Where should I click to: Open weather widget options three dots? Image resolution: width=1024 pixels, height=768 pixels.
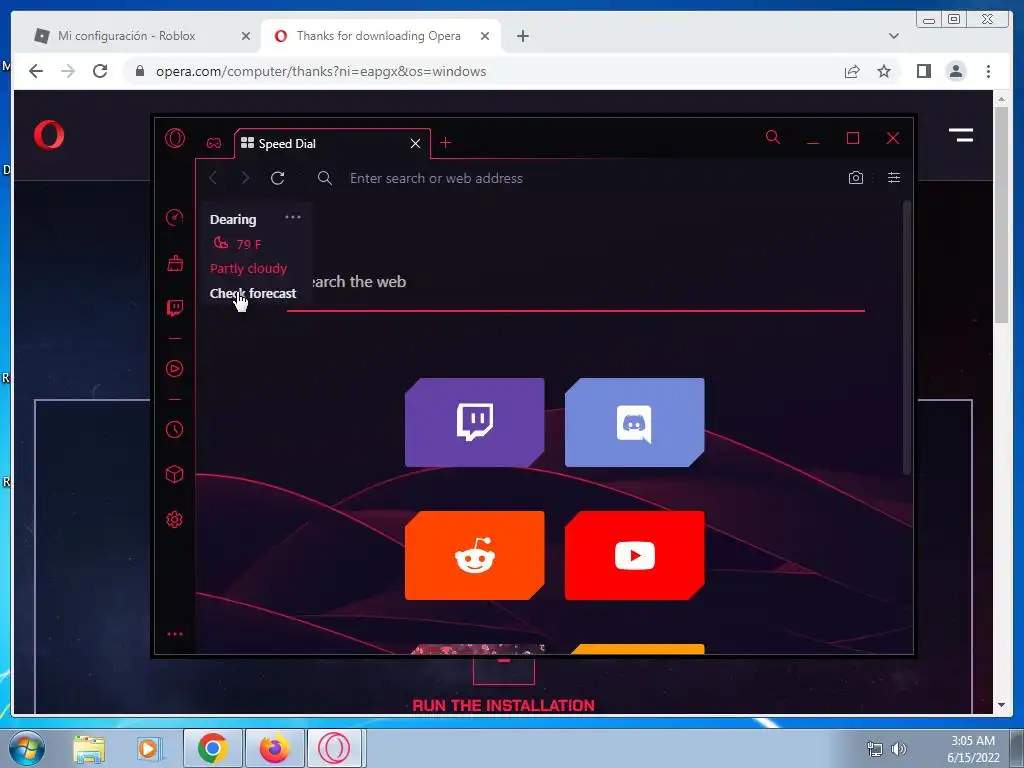(293, 217)
